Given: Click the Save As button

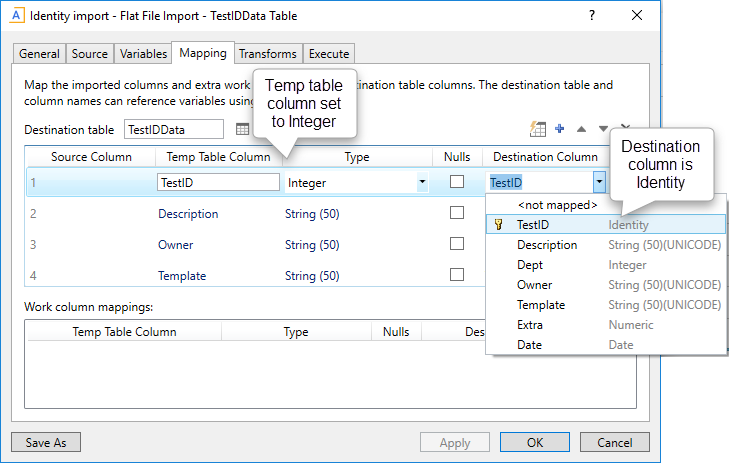Looking at the screenshot, I should click(46, 442).
